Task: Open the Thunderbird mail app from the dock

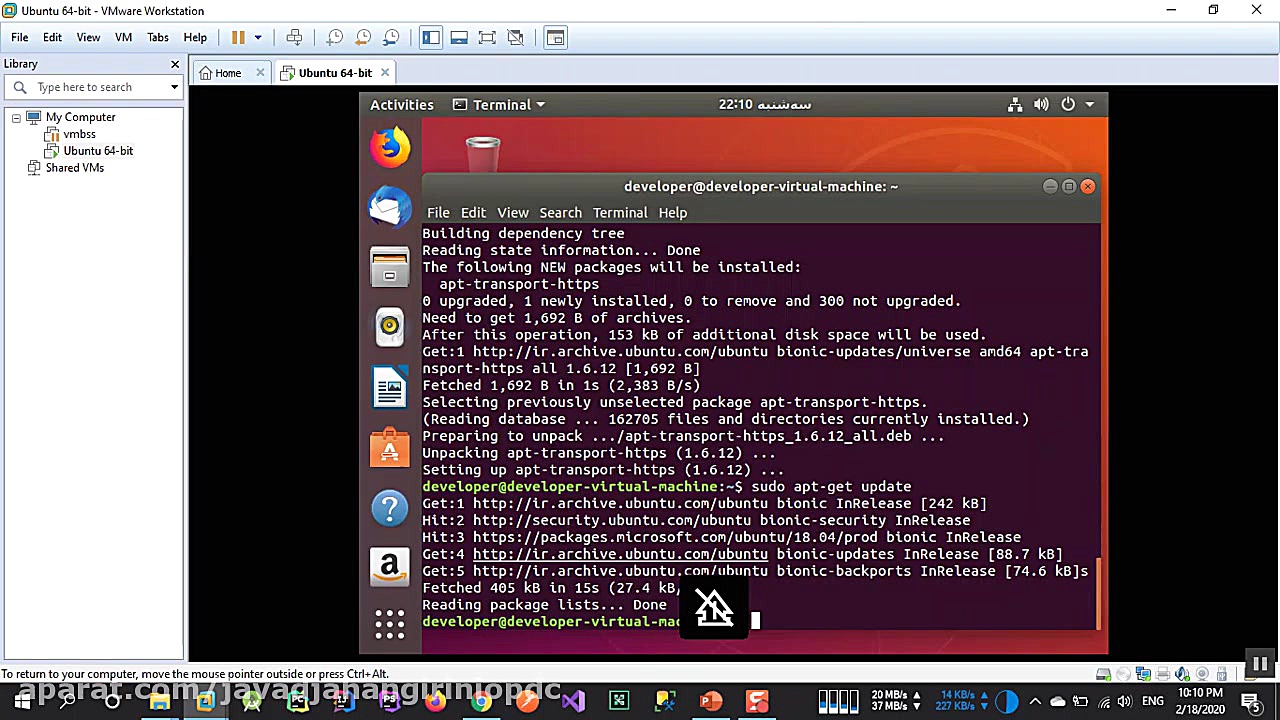Action: (x=390, y=207)
